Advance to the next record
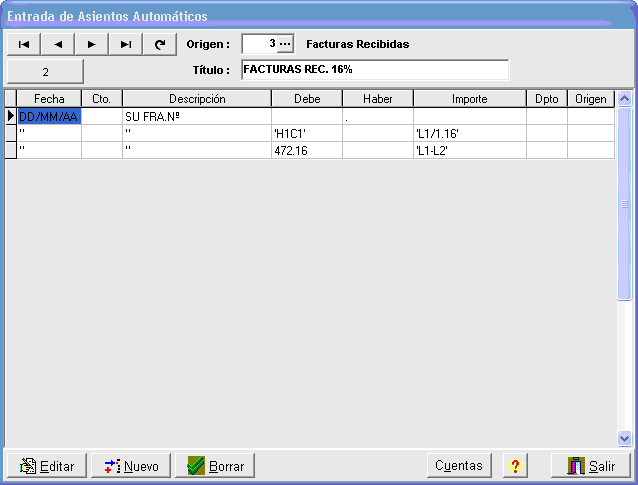Viewport: 638px width, 485px height. point(91,44)
